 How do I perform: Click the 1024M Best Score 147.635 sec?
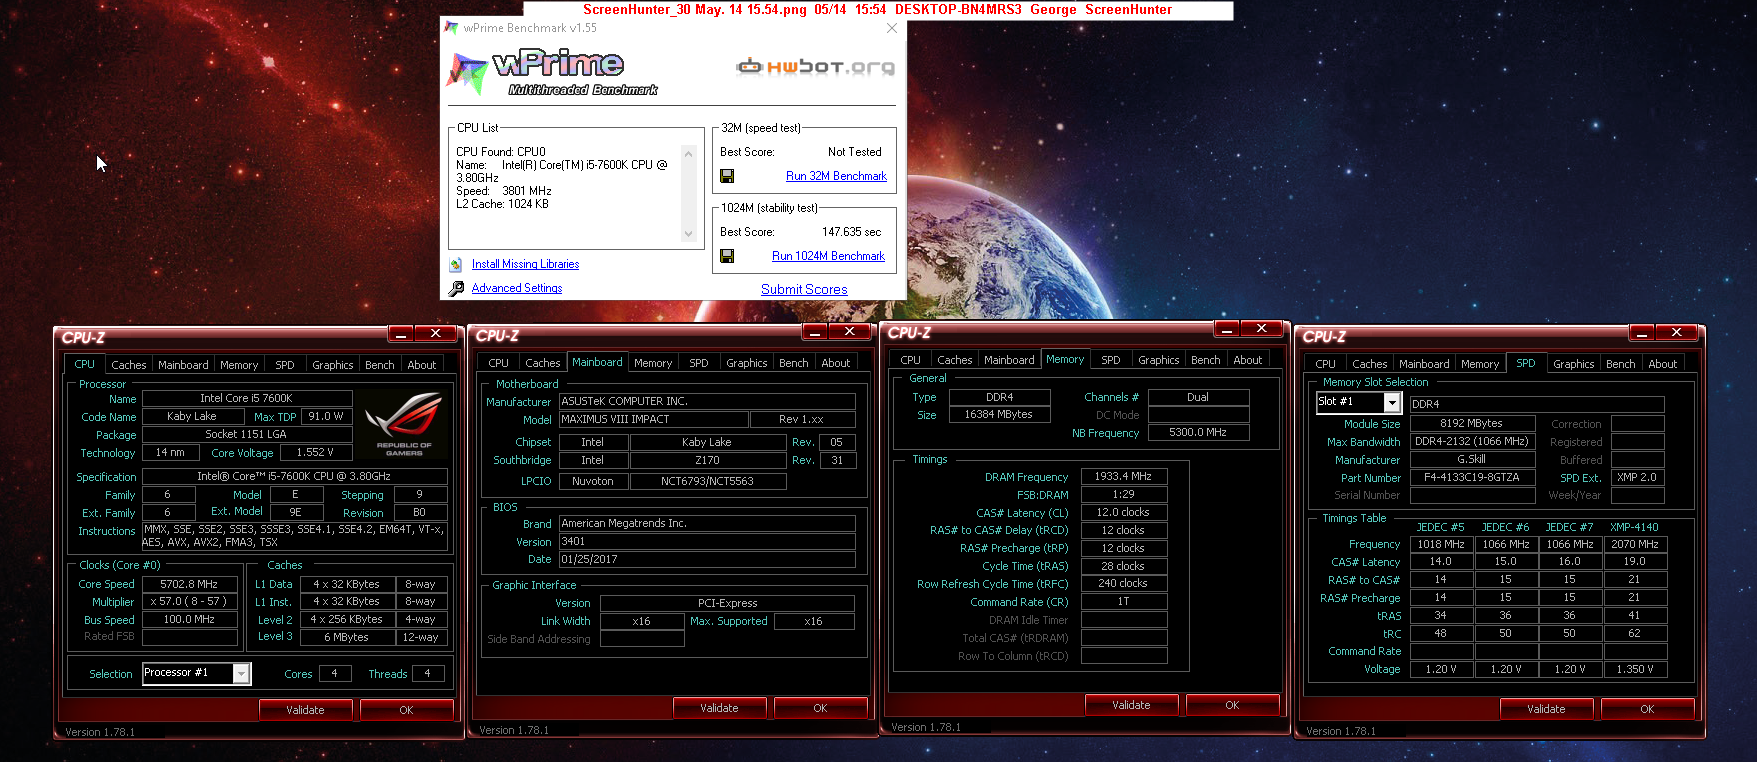(851, 232)
